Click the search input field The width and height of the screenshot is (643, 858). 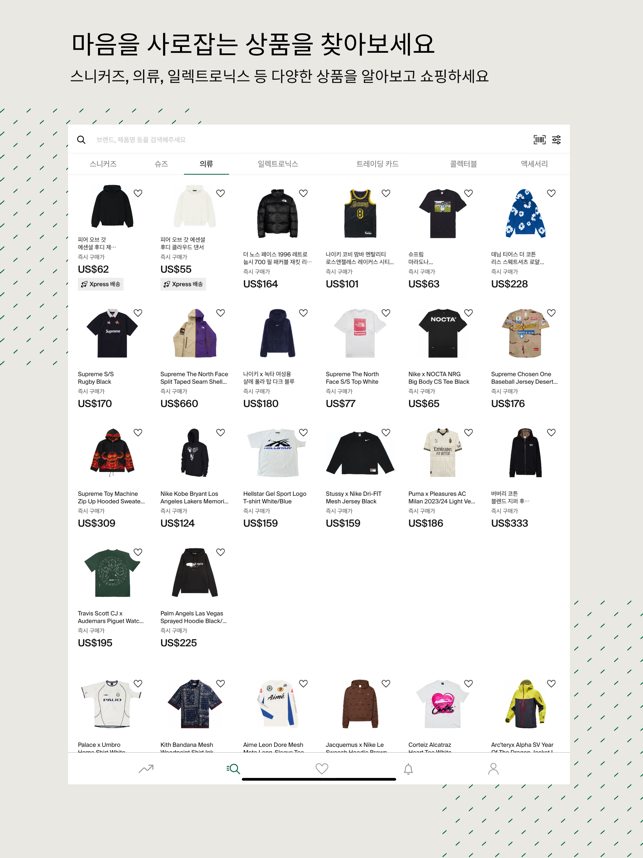(x=309, y=140)
